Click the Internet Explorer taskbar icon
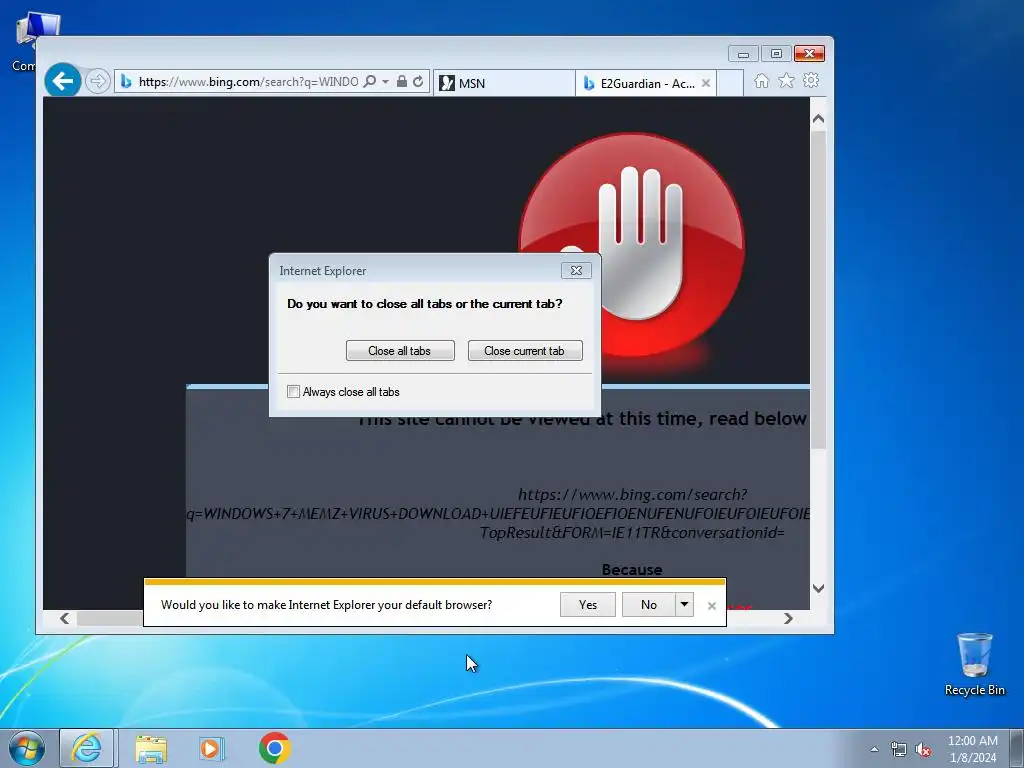 [x=87, y=748]
